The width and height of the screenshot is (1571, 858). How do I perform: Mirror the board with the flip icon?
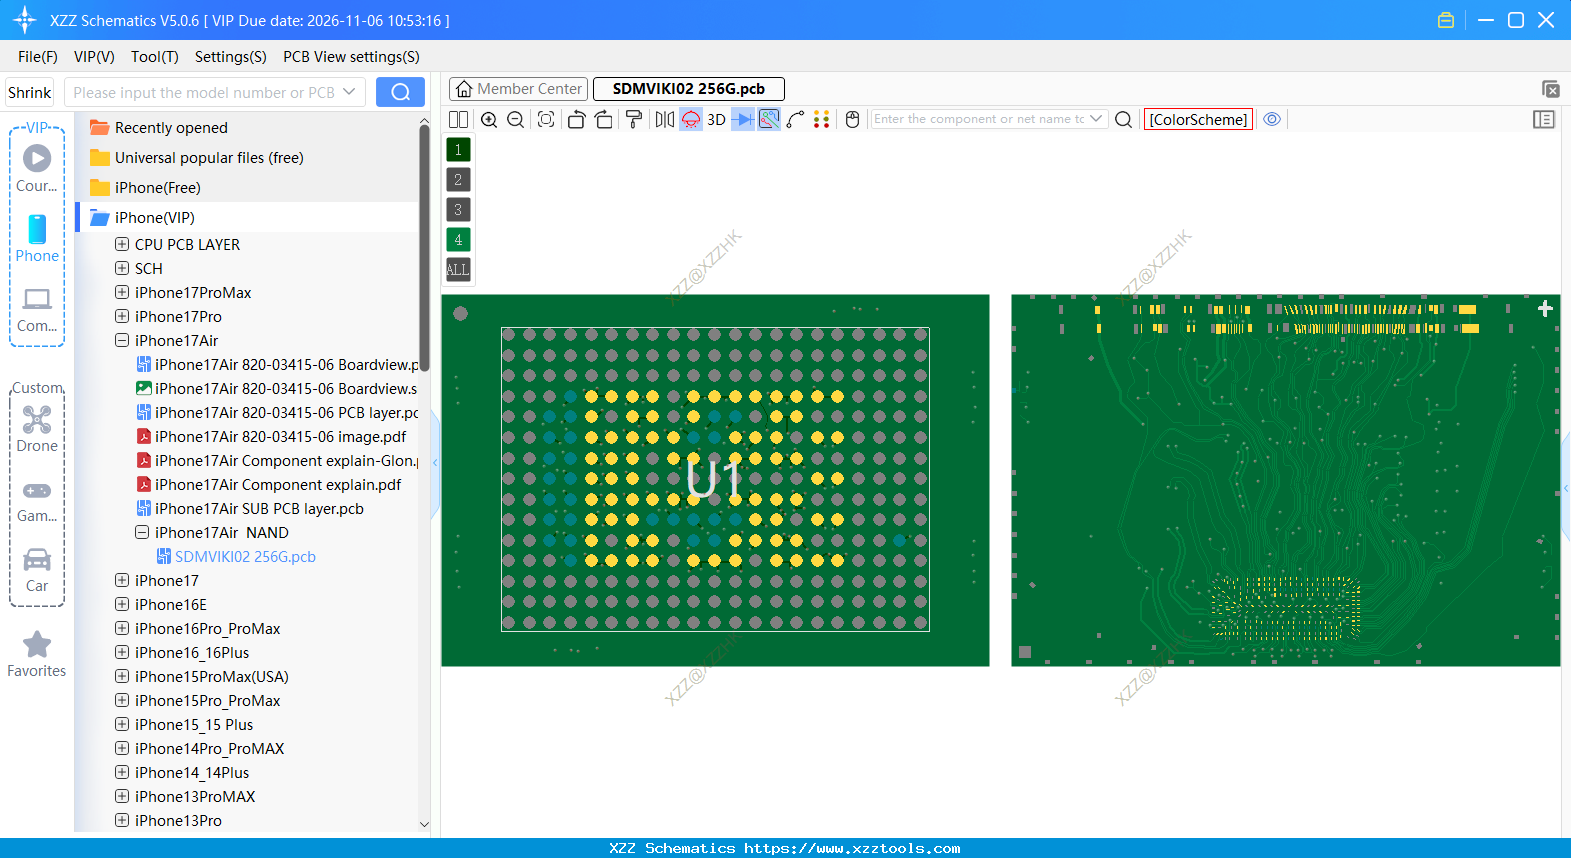[665, 120]
